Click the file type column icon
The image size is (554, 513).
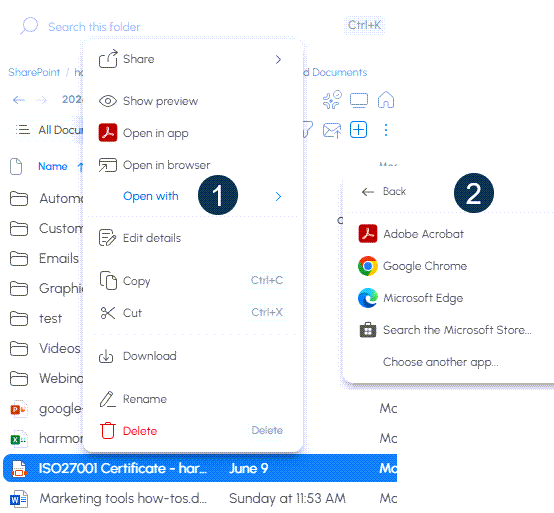click(x=16, y=166)
